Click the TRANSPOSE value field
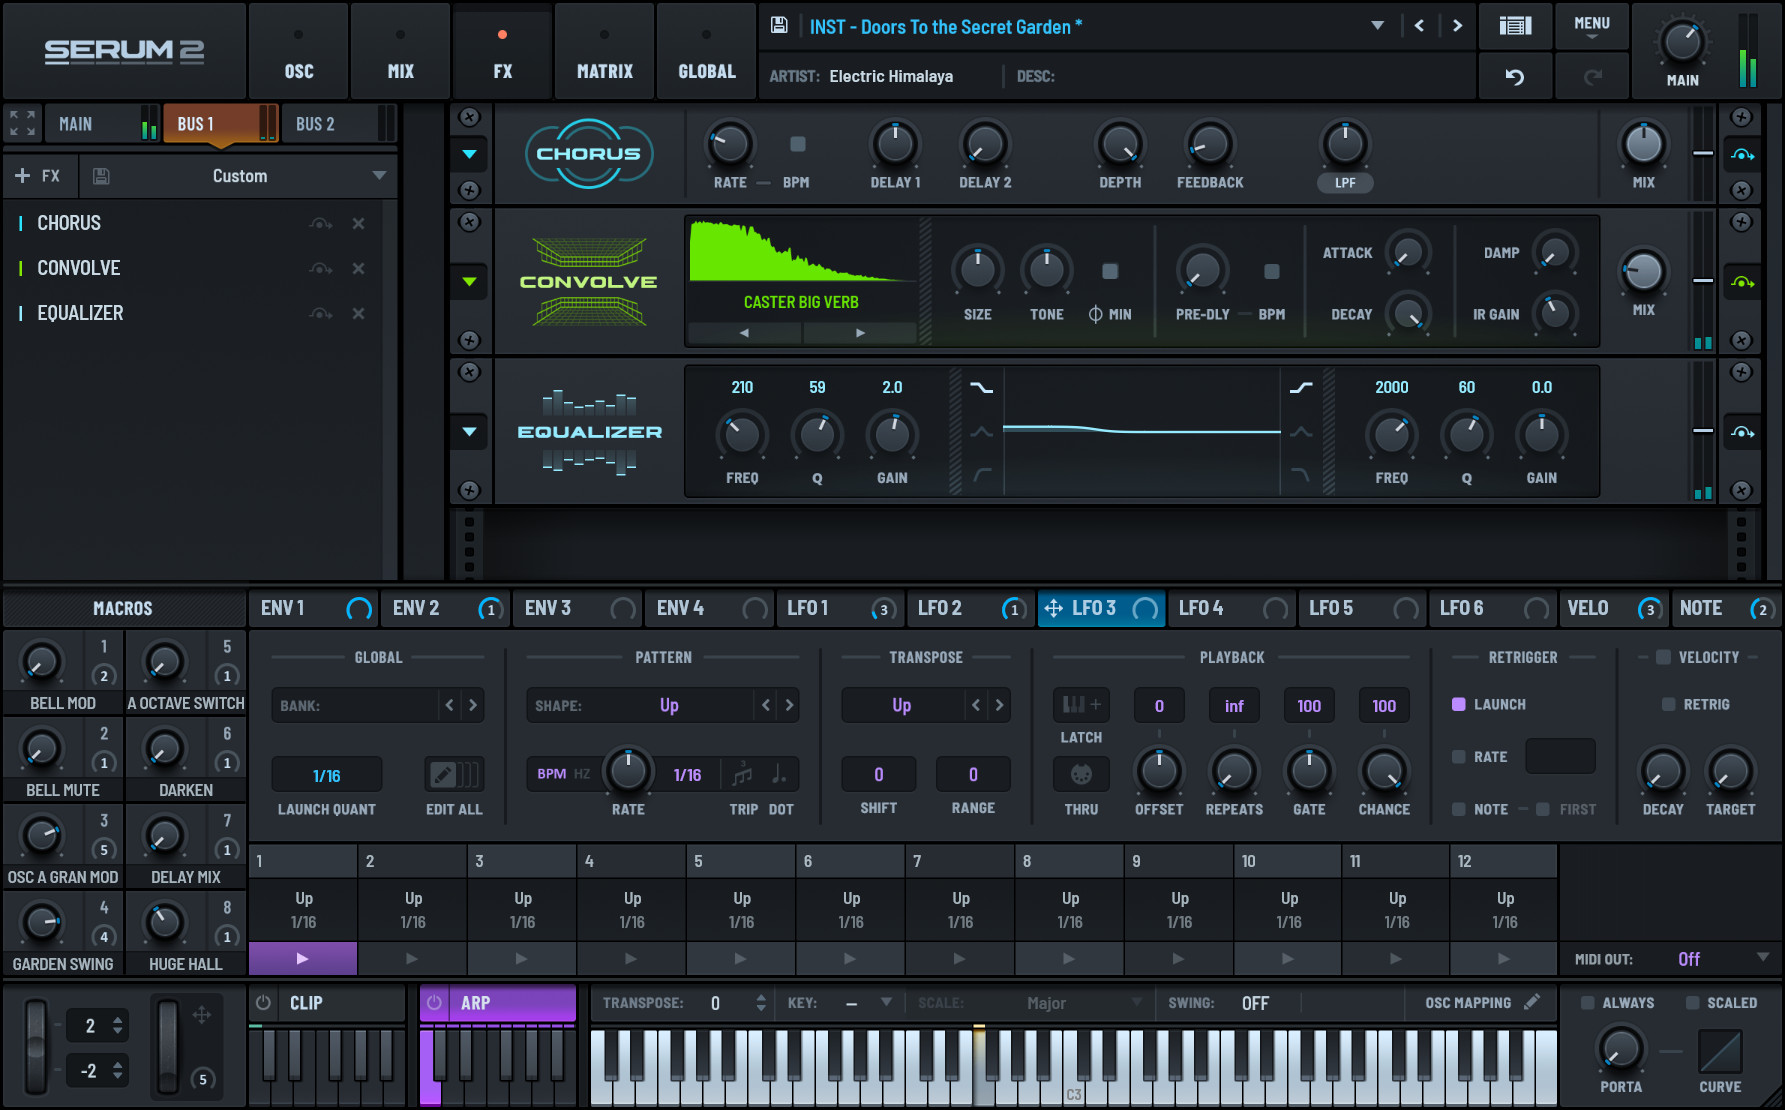This screenshot has height=1110, width=1785. coord(715,1002)
